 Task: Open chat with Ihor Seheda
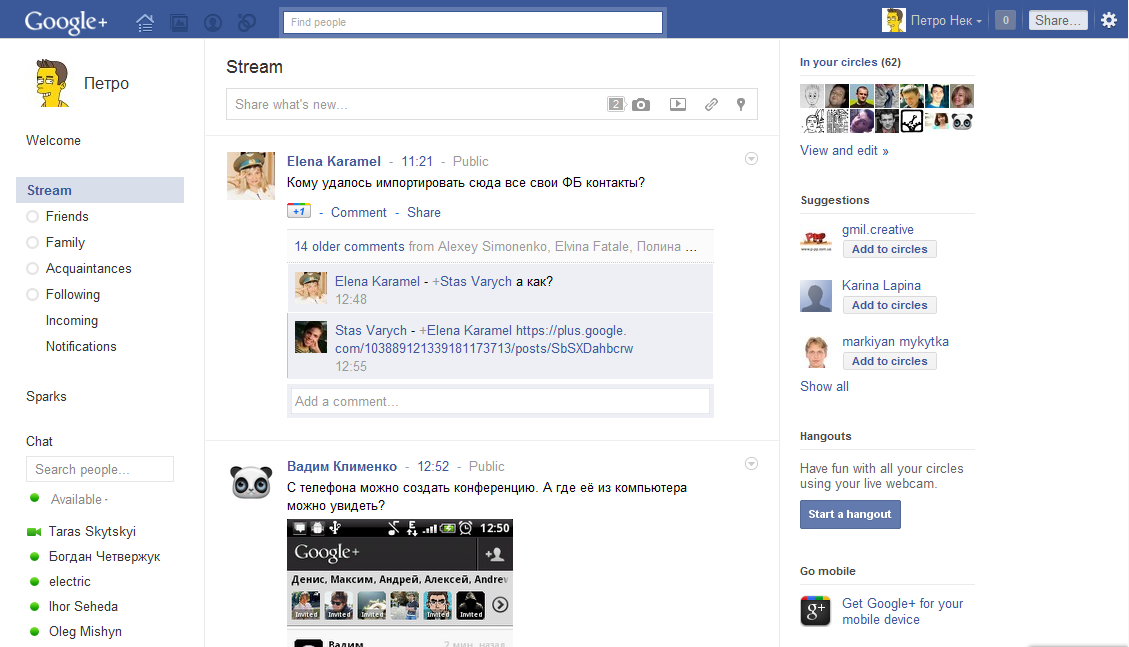click(83, 606)
